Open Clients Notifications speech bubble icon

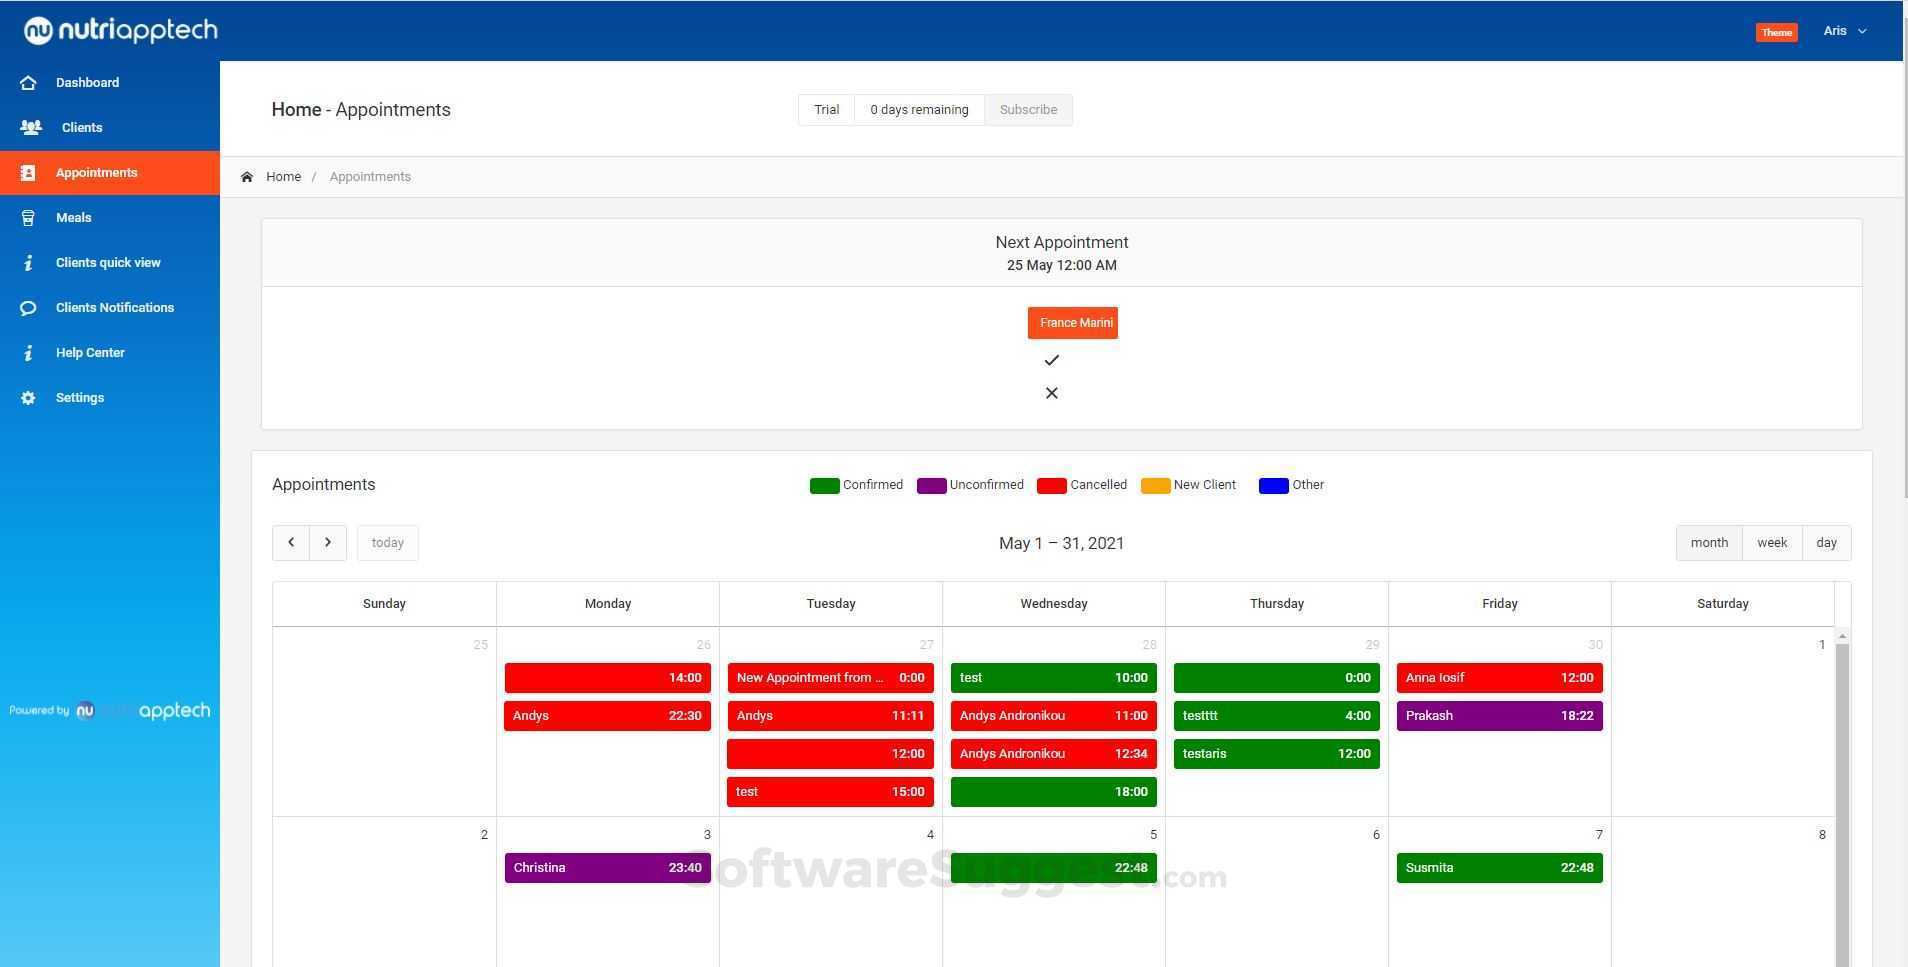click(x=28, y=308)
